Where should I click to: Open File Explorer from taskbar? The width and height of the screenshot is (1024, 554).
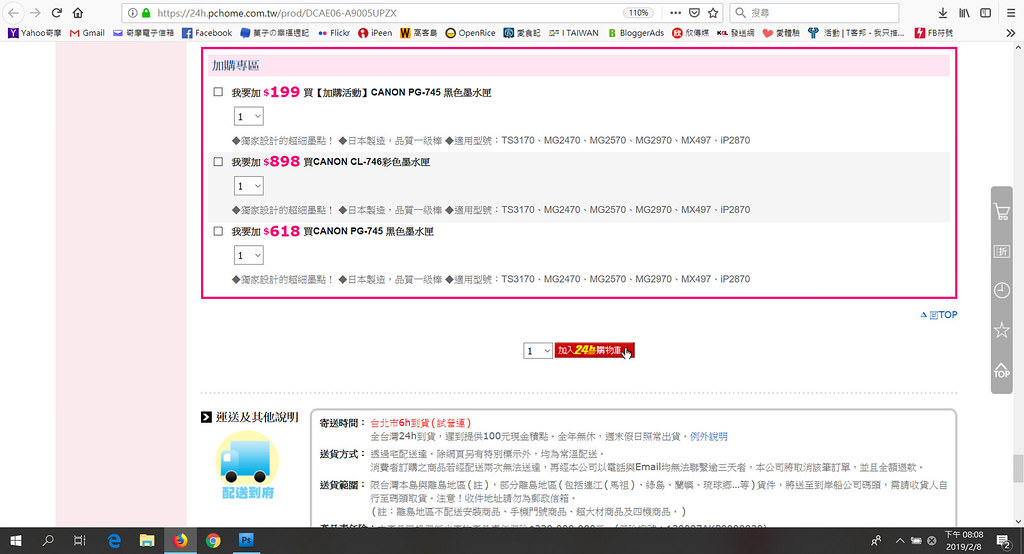147,540
